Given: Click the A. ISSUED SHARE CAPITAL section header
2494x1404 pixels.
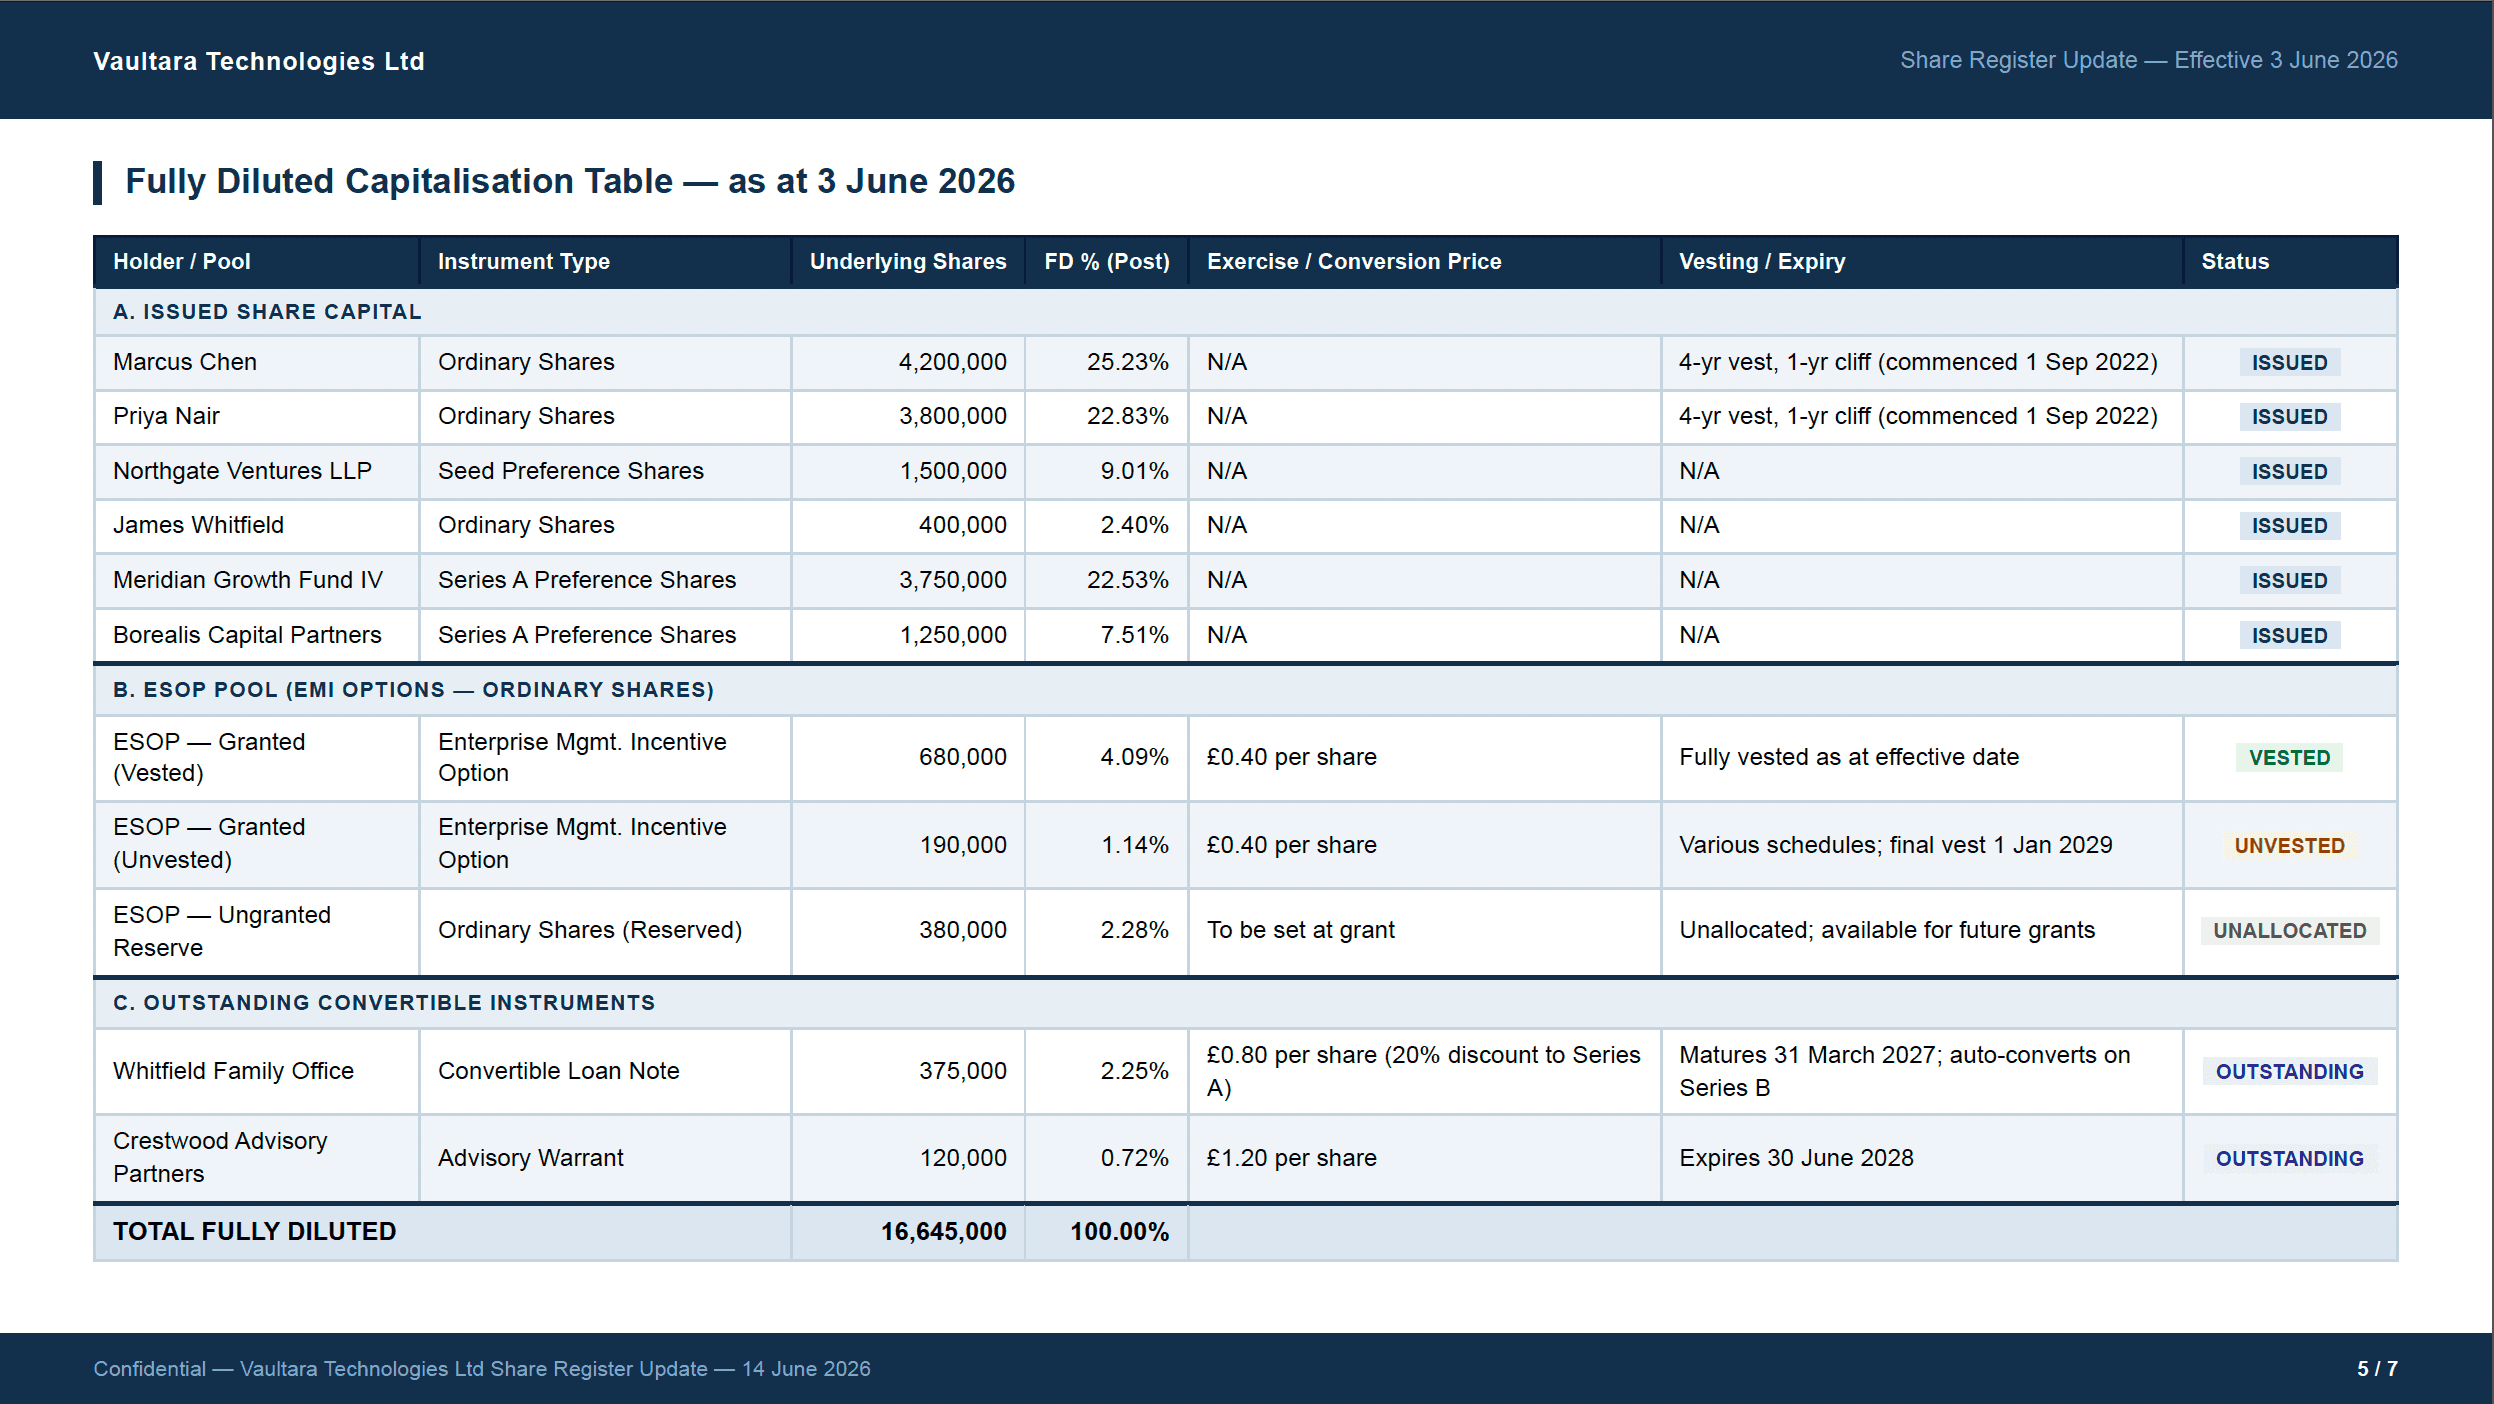Looking at the screenshot, I should 1246,312.
